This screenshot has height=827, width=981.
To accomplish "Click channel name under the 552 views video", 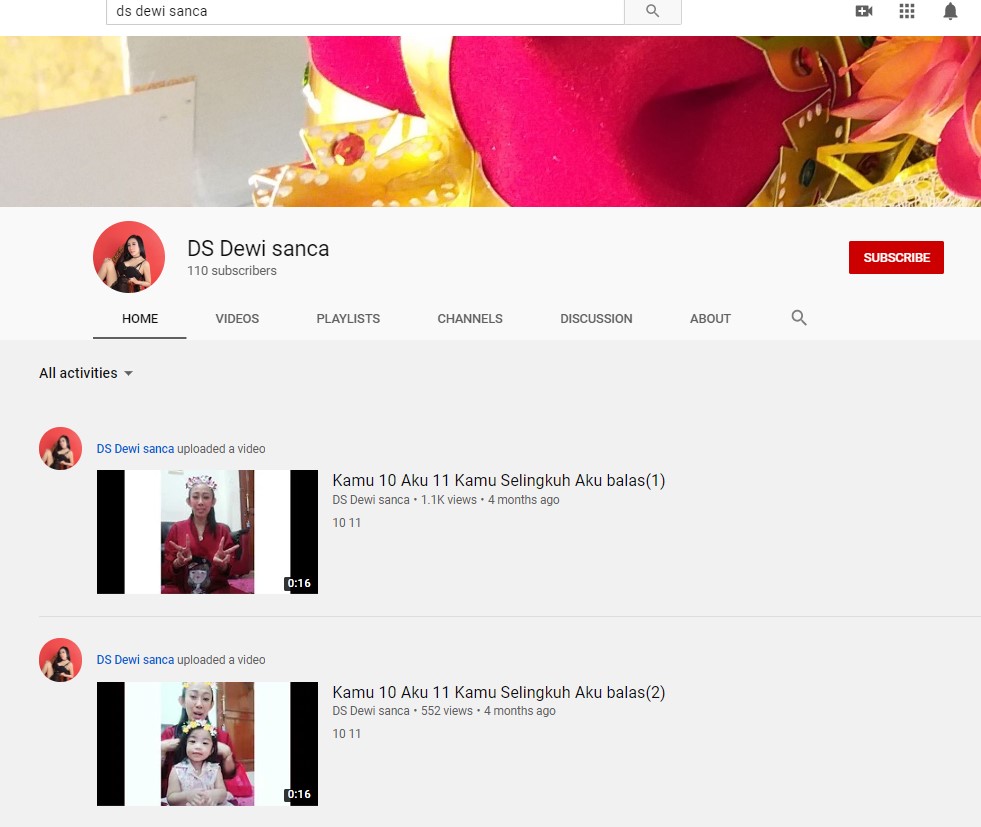I will click(x=371, y=711).
